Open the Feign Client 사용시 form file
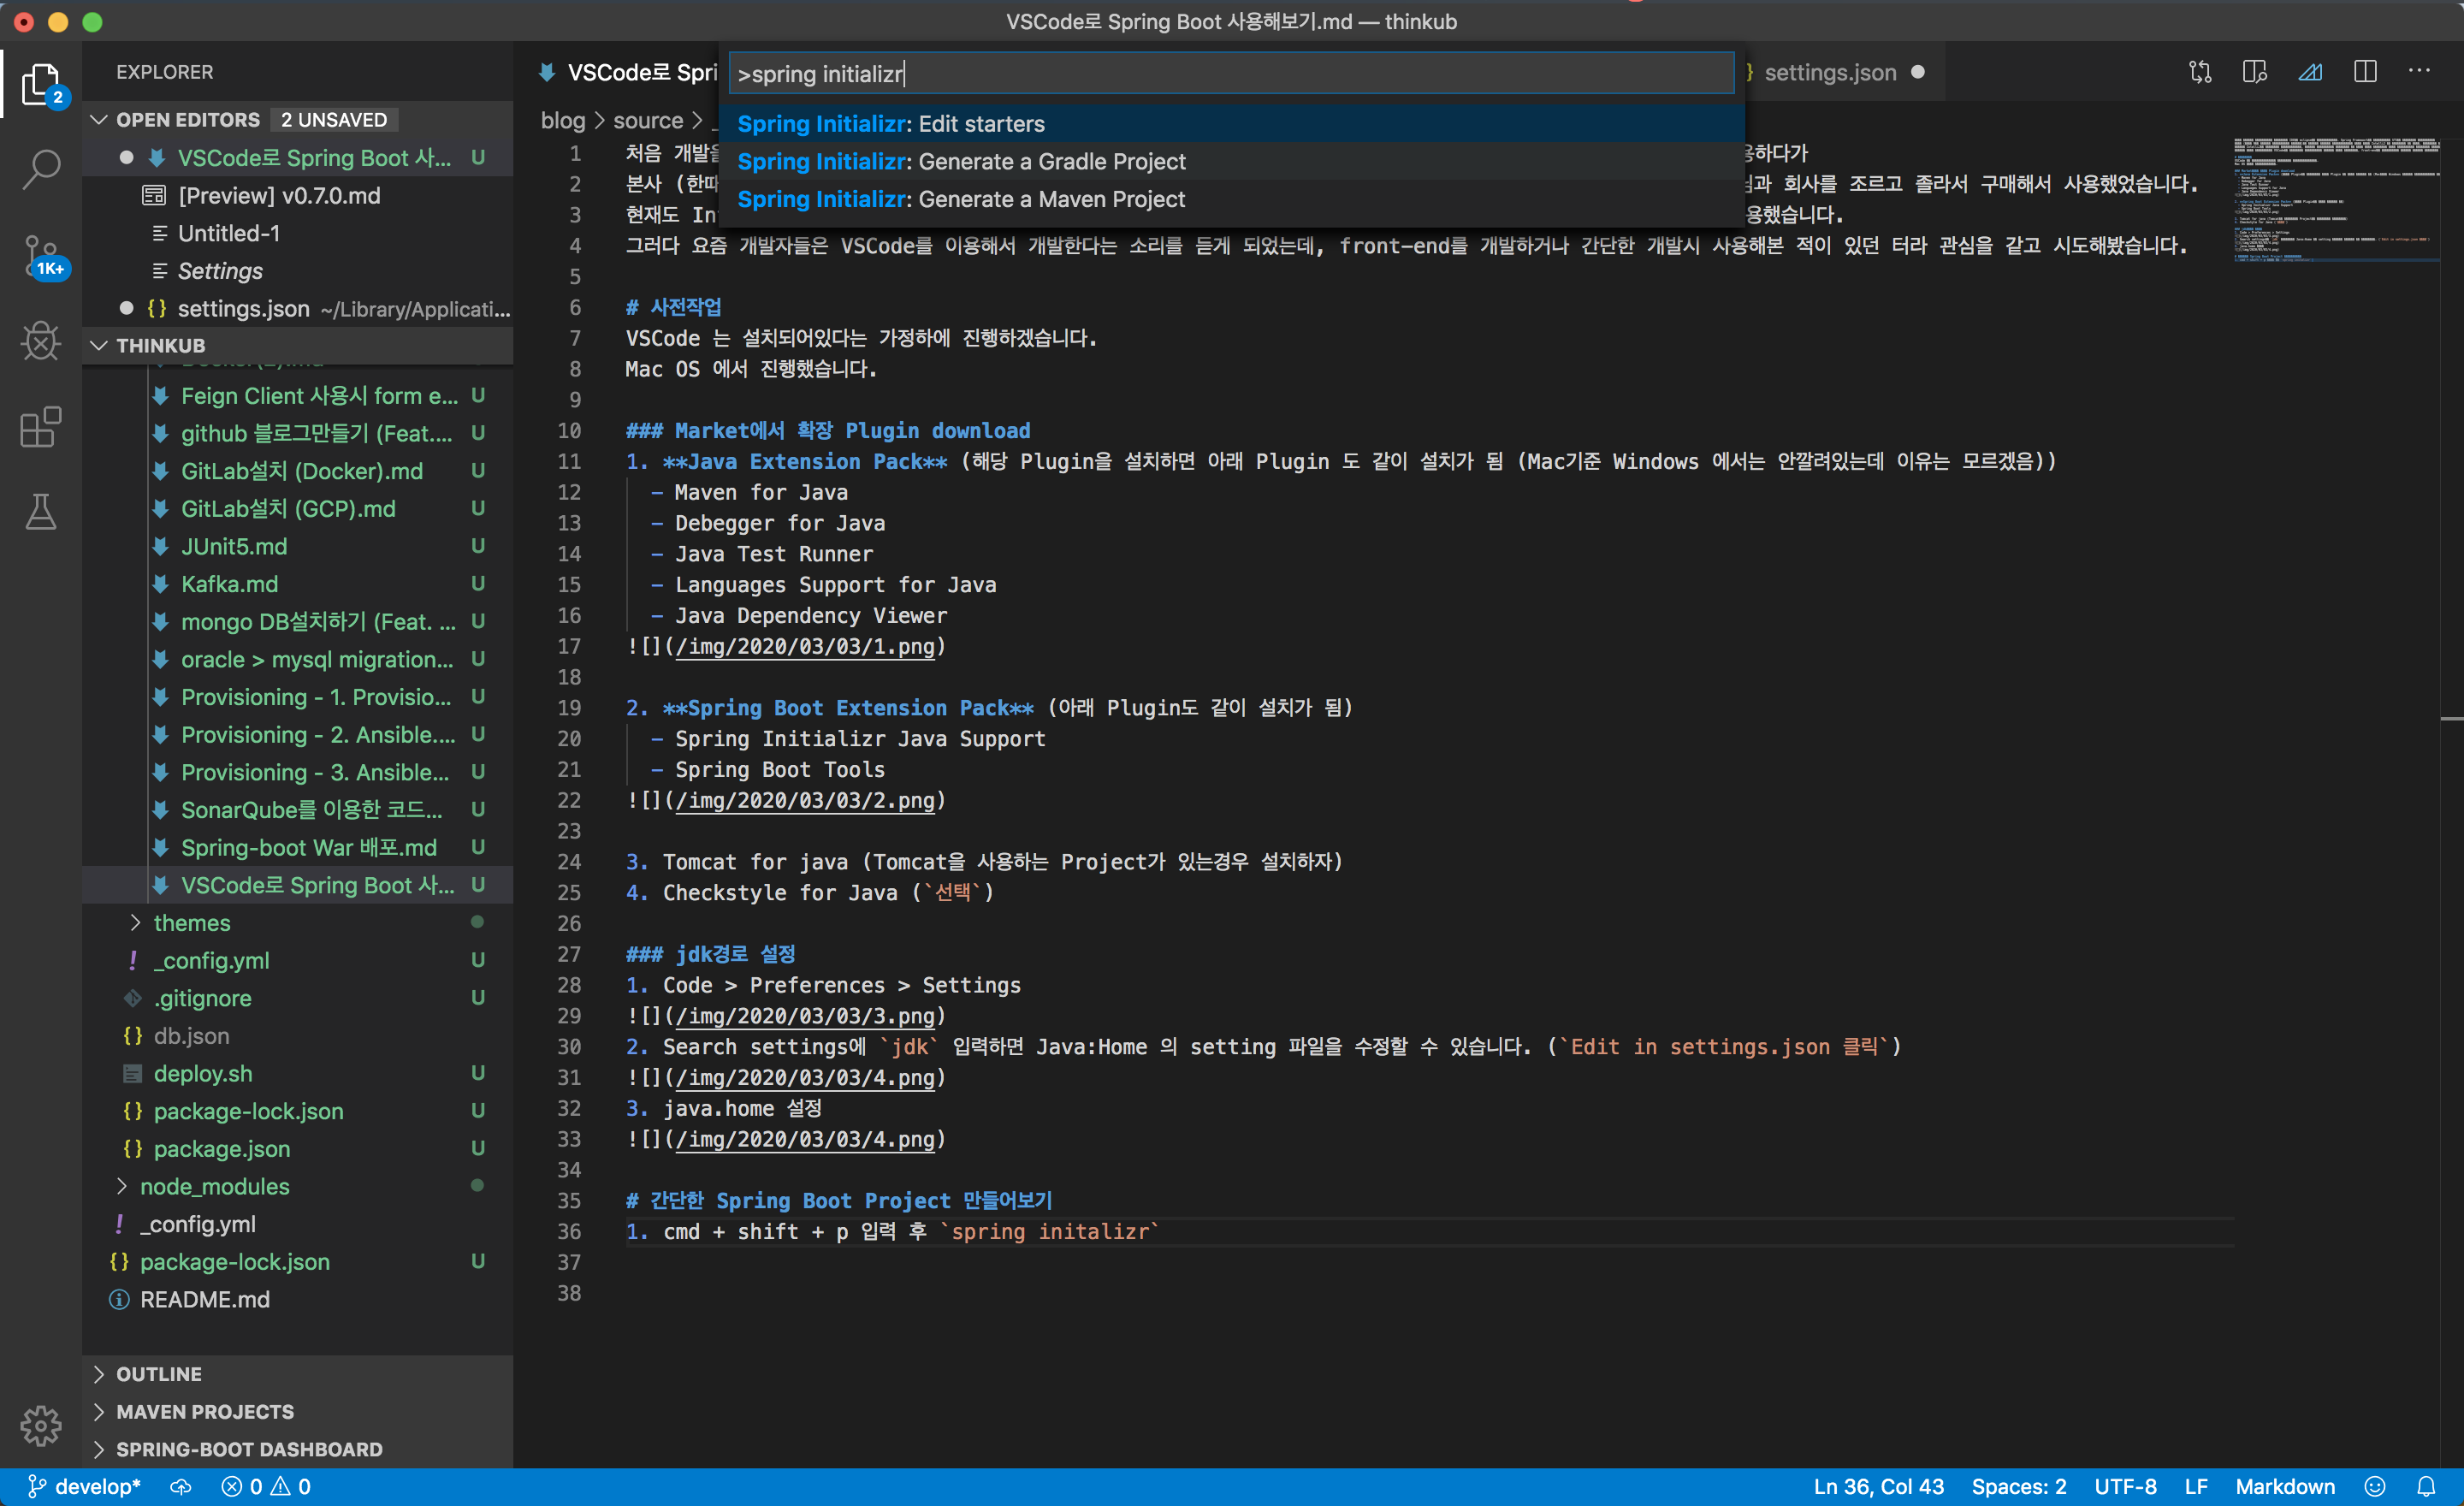This screenshot has height=1506, width=2464. tap(297, 396)
